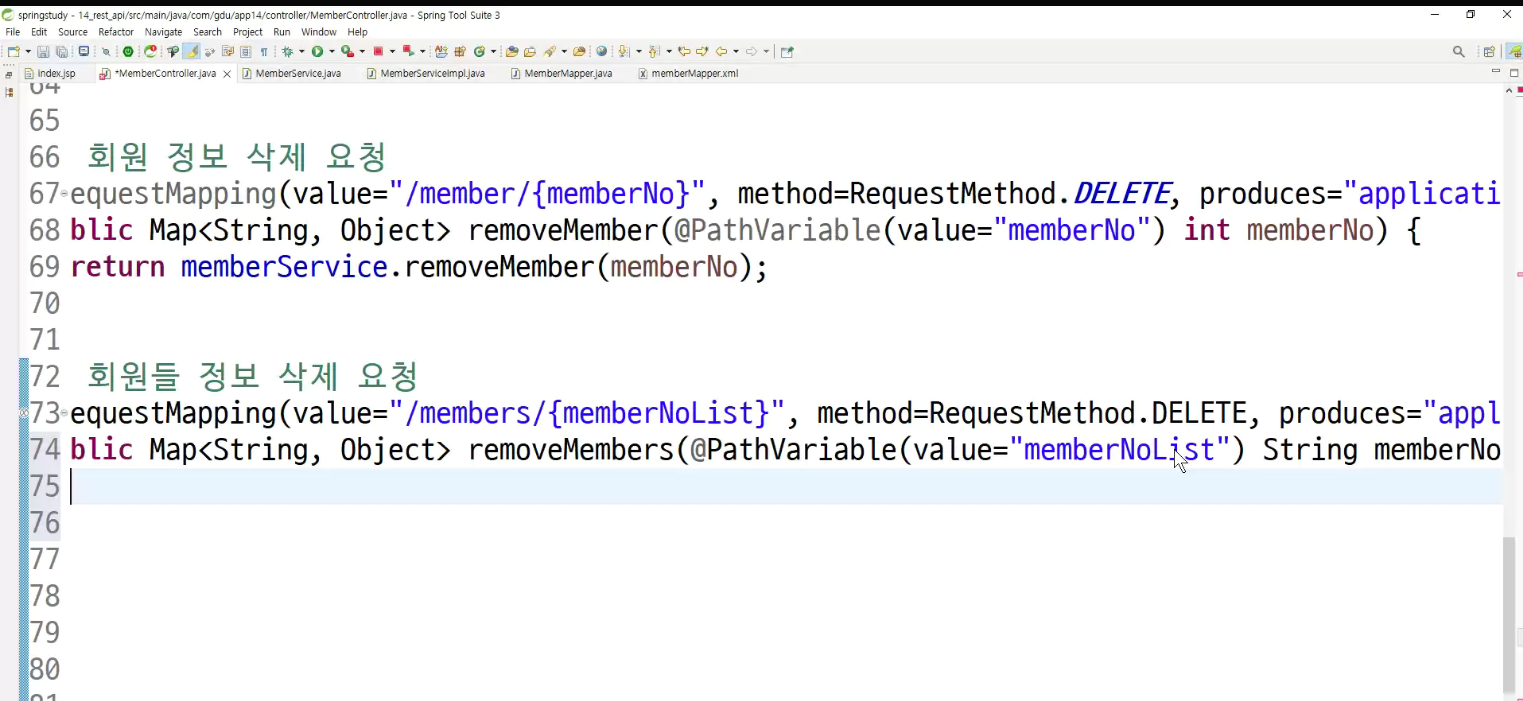
Task: Open the New Java Class dropdown arrow
Action: pos(493,51)
